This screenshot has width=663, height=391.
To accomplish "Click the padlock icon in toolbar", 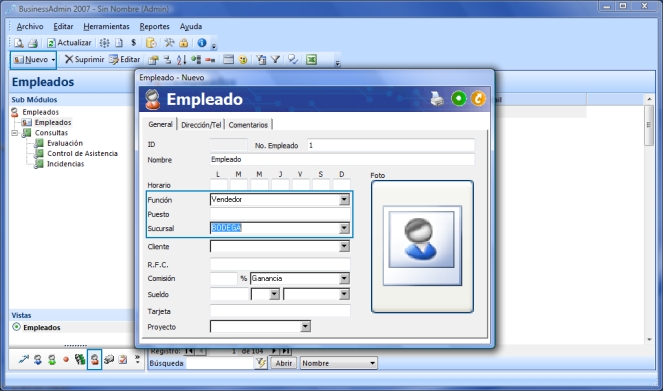I will (184, 43).
